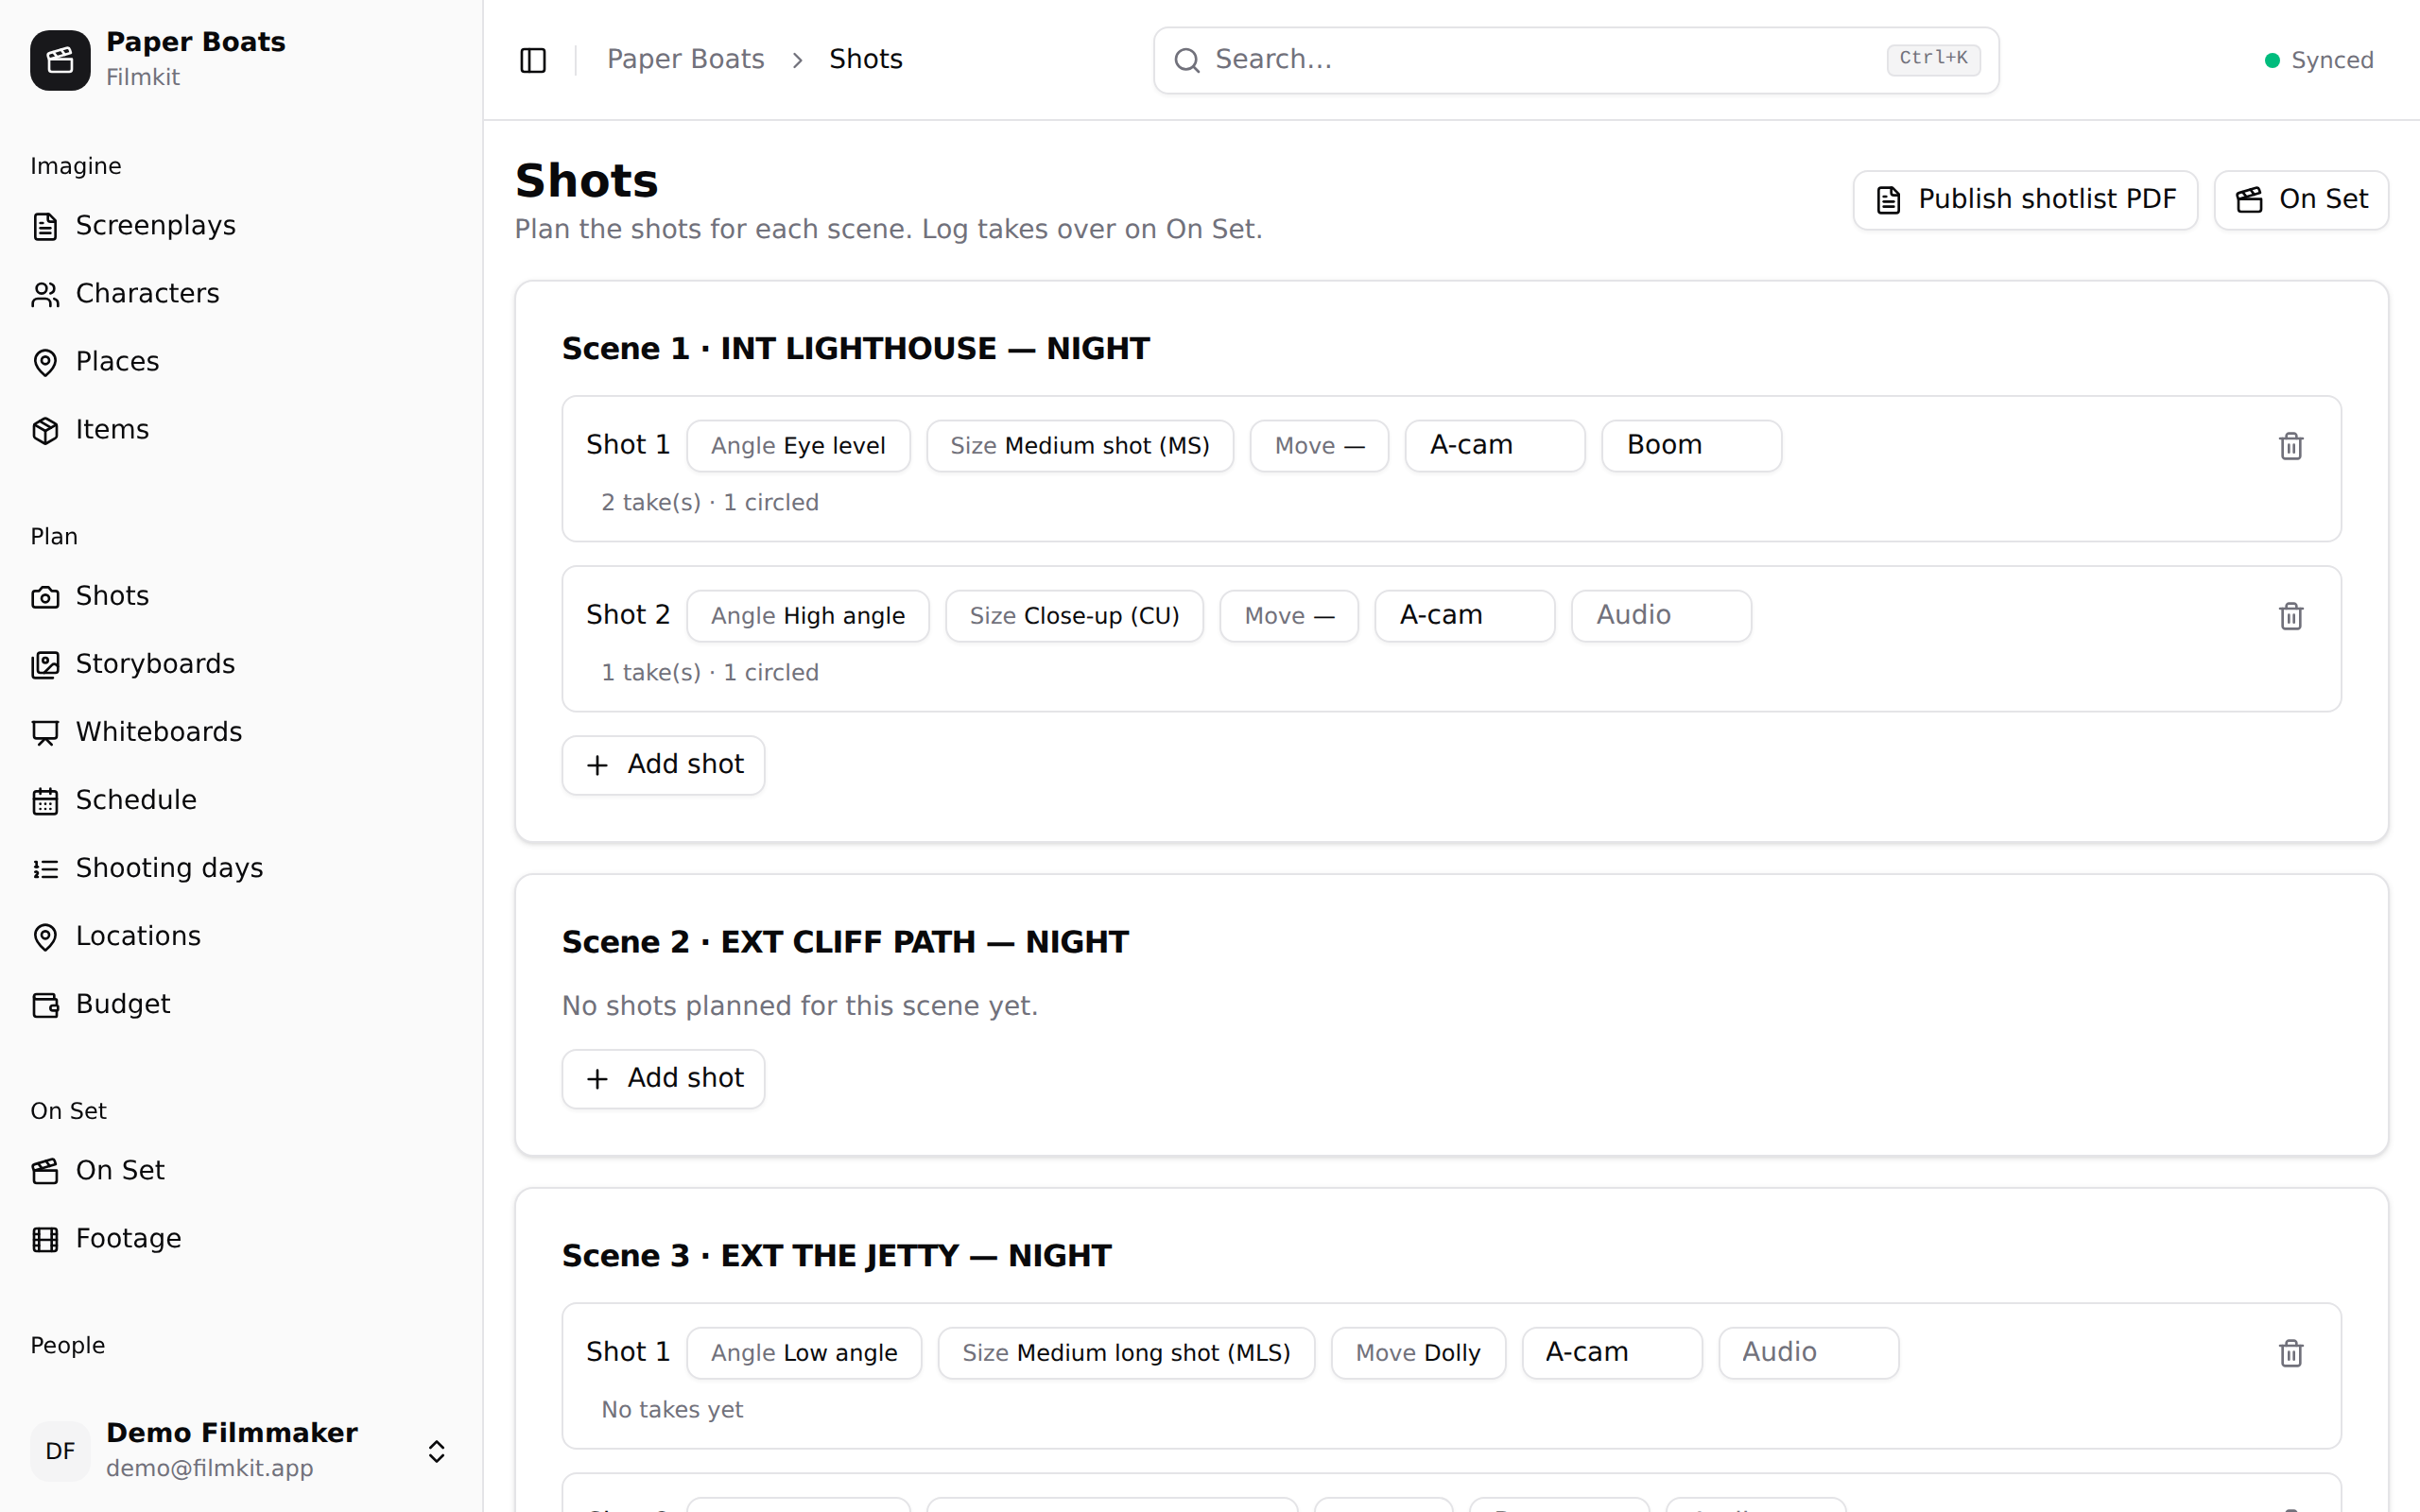Click the Paper Boats project title in the sidebar
2420x1512 pixels.
196,42
